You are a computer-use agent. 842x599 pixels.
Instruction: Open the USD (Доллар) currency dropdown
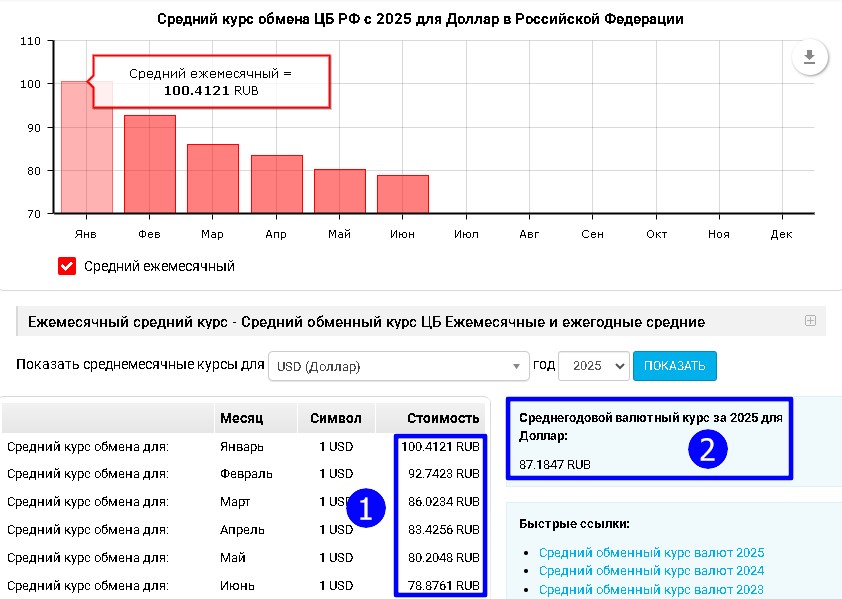(x=398, y=366)
